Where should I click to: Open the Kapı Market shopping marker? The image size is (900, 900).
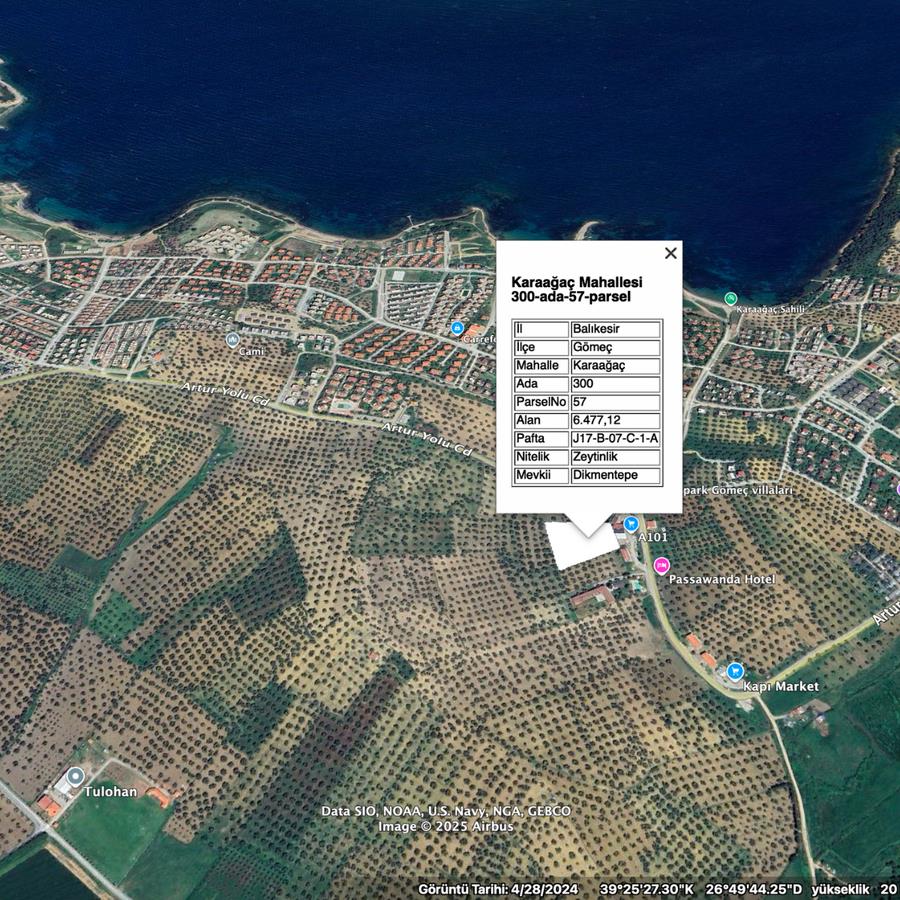736,671
